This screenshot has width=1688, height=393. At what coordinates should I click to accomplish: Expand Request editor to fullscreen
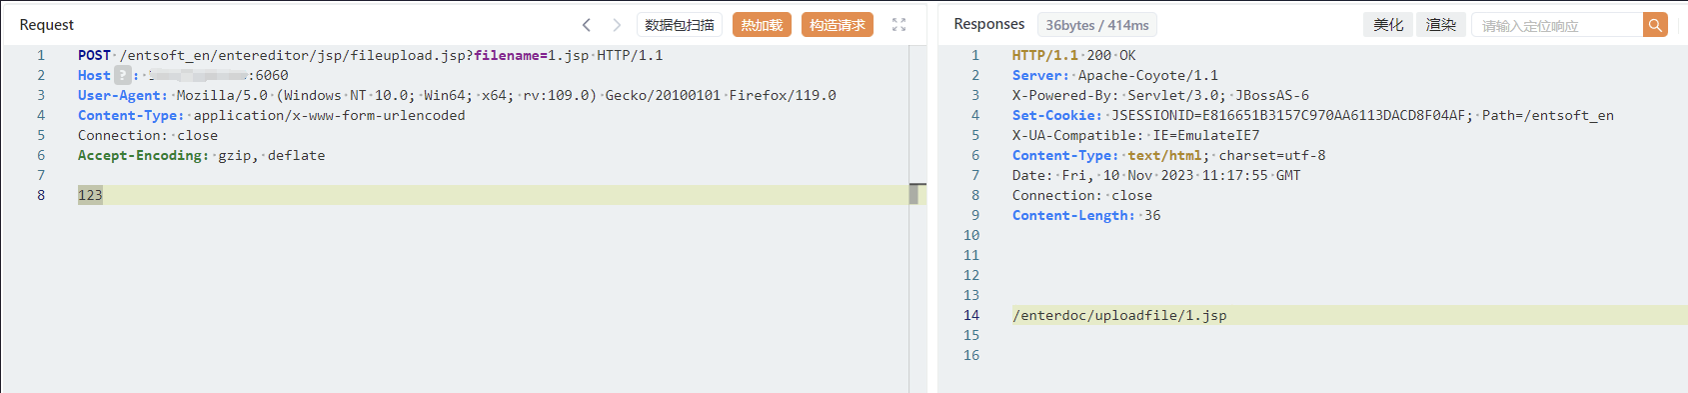[899, 25]
